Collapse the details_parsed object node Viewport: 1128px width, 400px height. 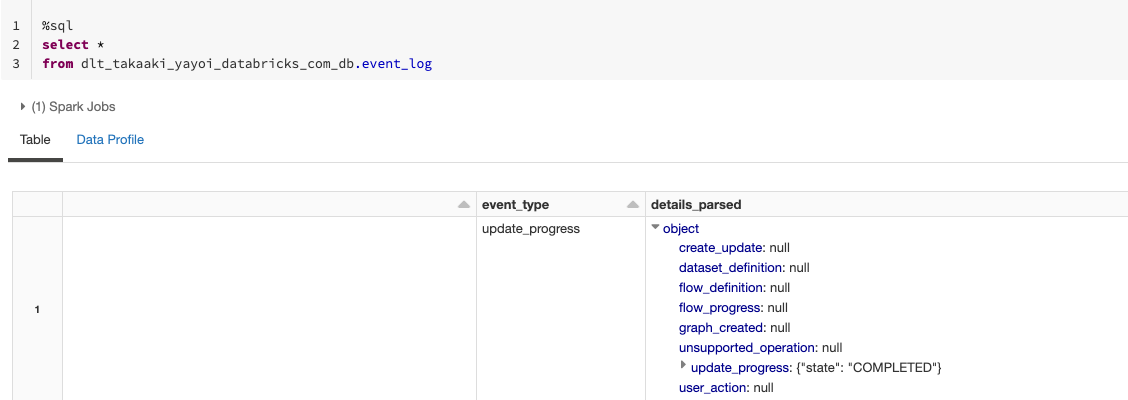pos(655,227)
